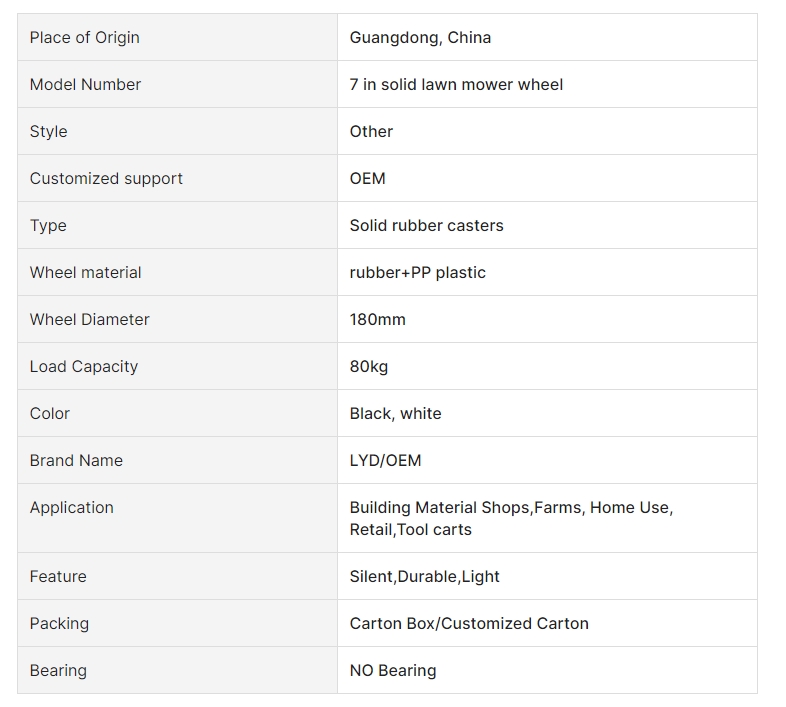Click the 'rubber+PP plastic' value
Image resolution: width=786 pixels, height=707 pixels.
tap(418, 272)
